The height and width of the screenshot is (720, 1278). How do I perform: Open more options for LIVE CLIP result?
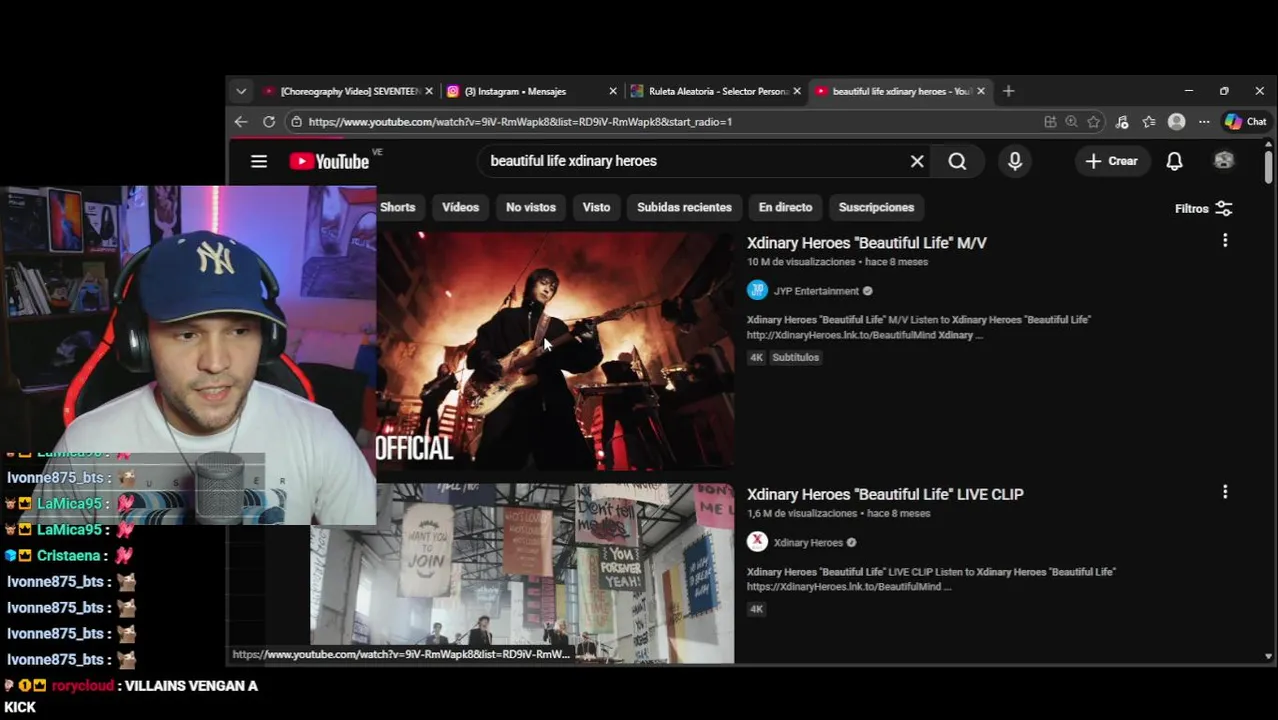pos(1225,492)
